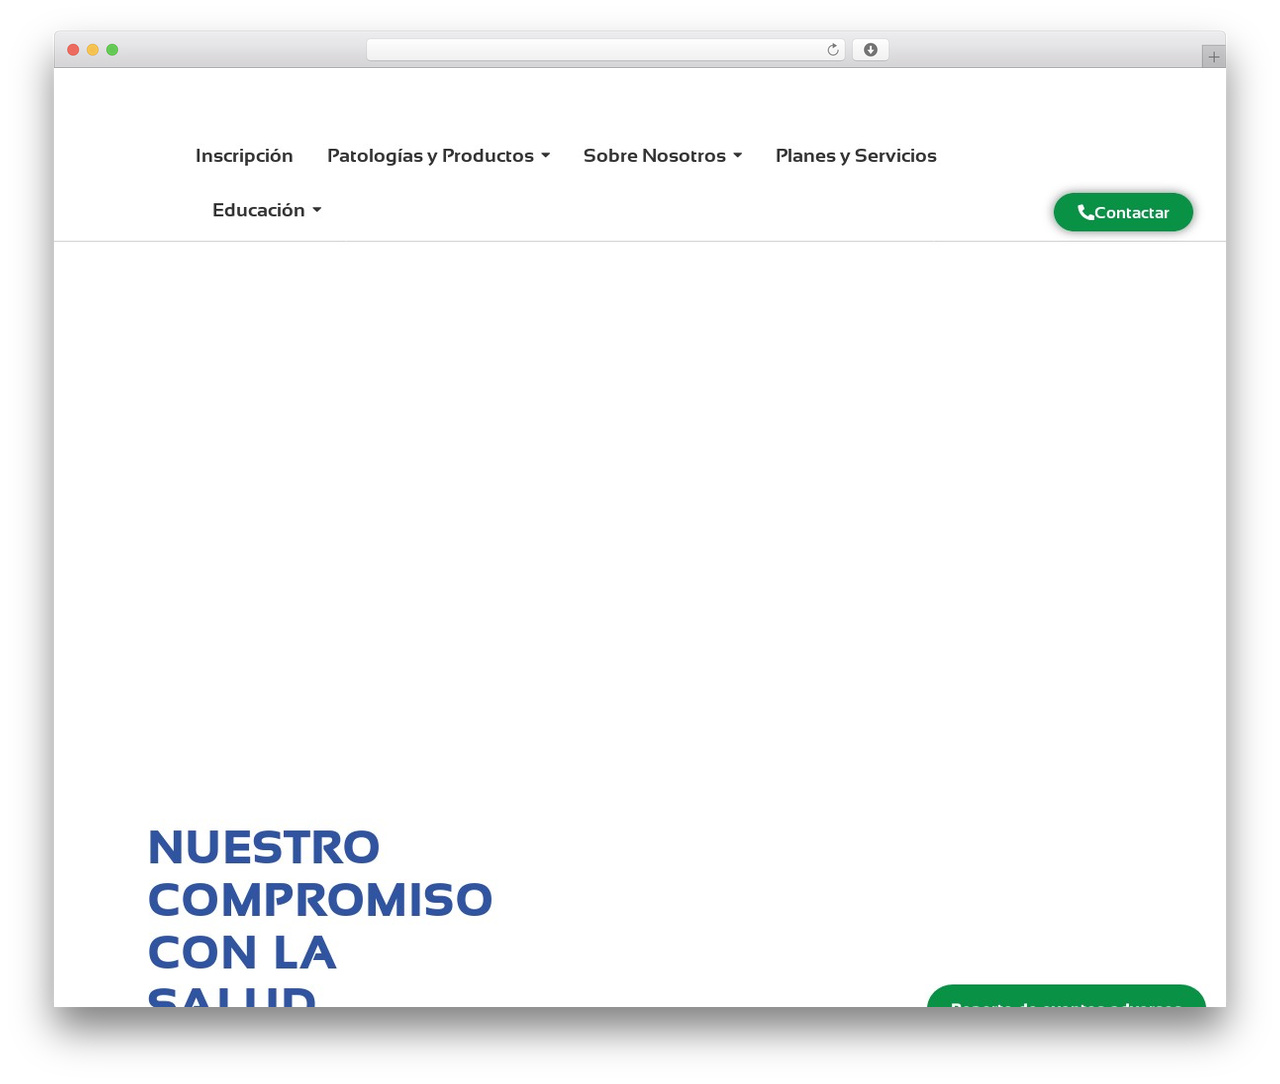The image size is (1280, 1084).
Task: Expand the Educación dropdown arrow
Action: point(317,209)
